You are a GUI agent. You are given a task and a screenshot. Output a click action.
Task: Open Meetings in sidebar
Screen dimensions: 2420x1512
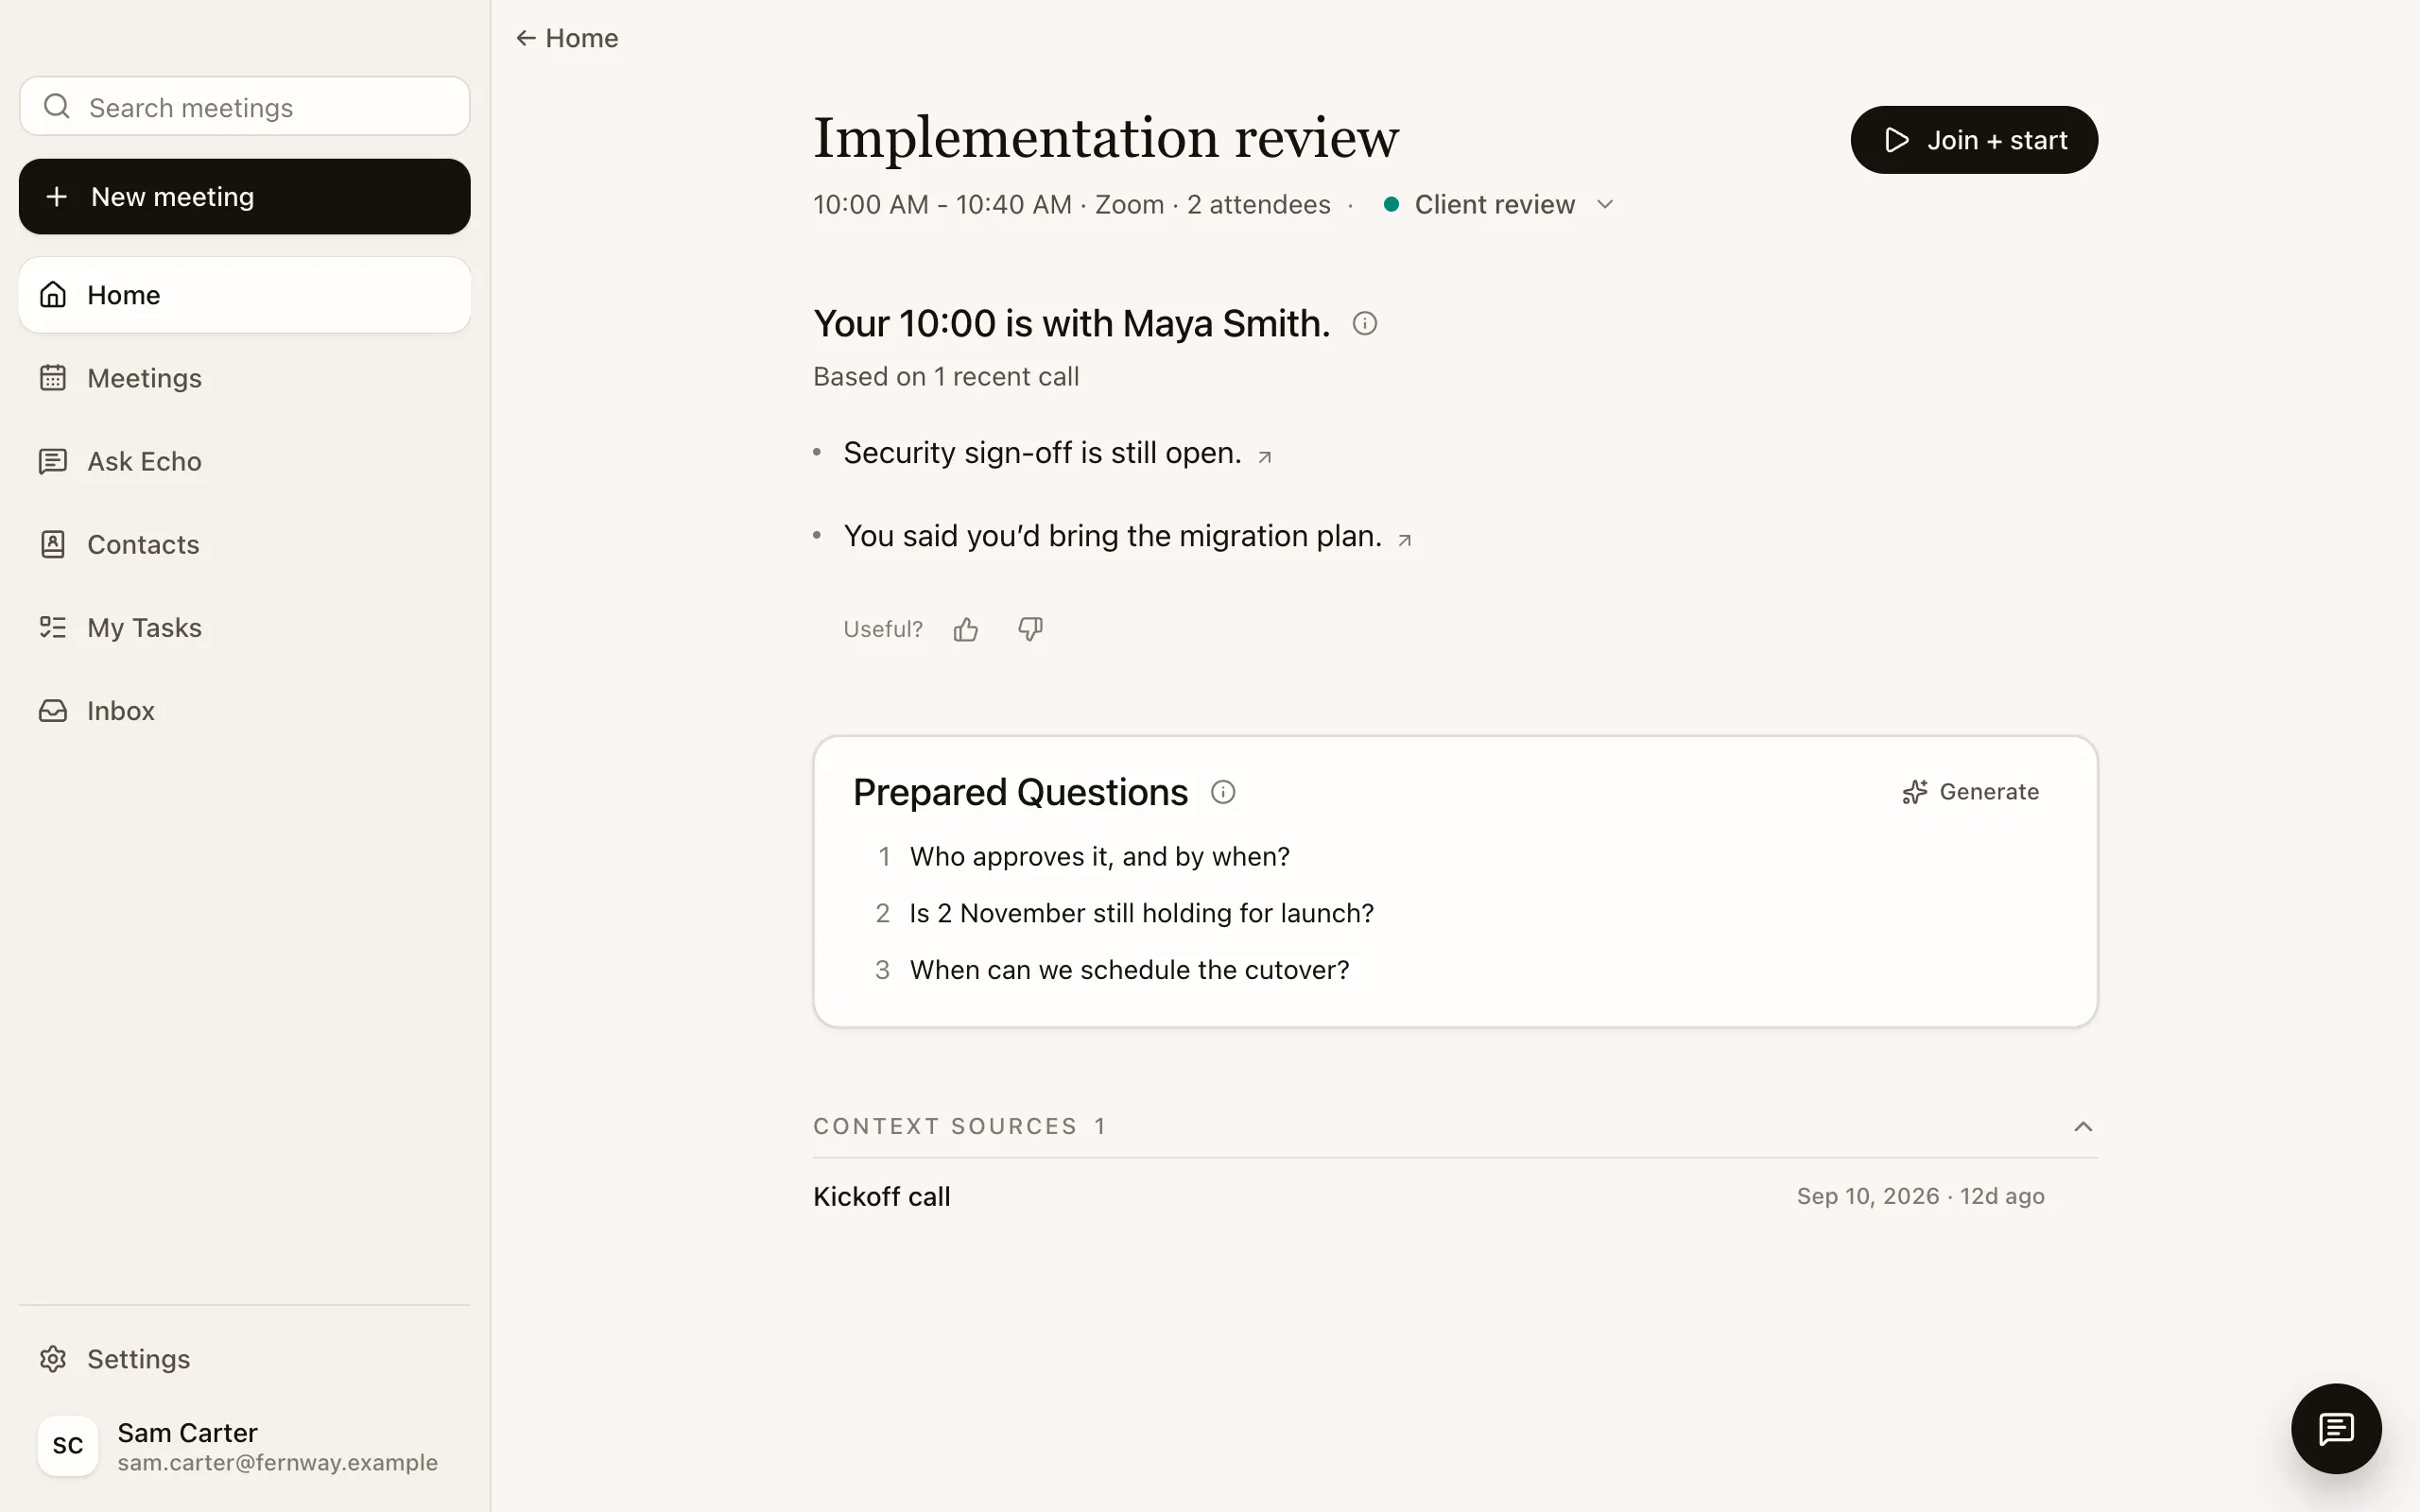[244, 378]
